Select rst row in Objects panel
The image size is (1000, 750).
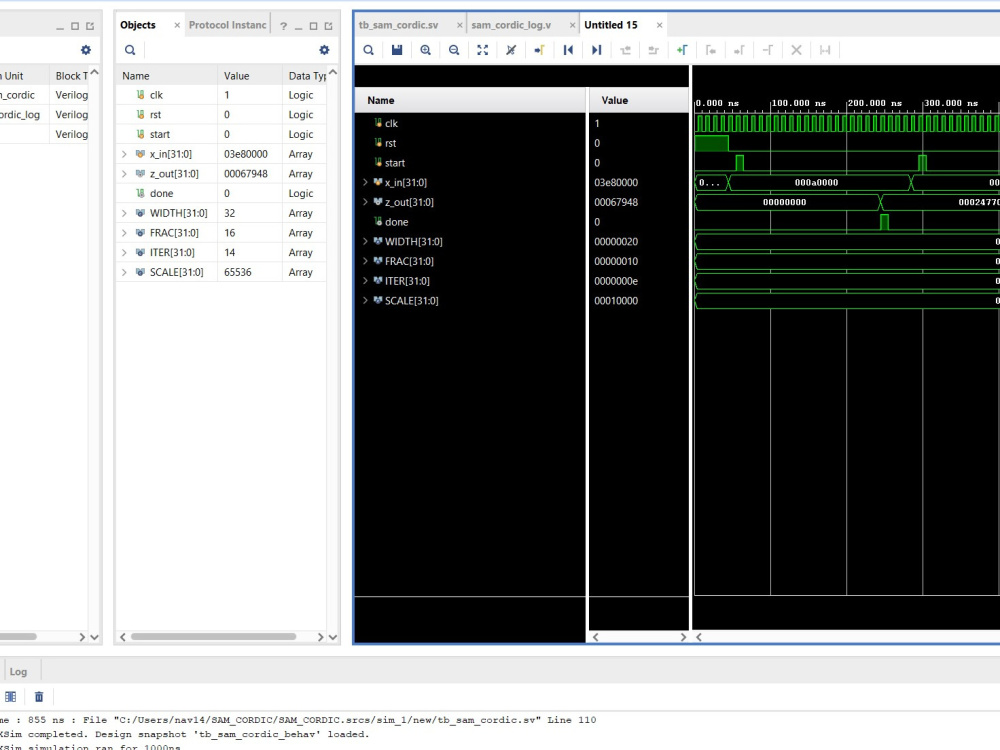click(221, 115)
